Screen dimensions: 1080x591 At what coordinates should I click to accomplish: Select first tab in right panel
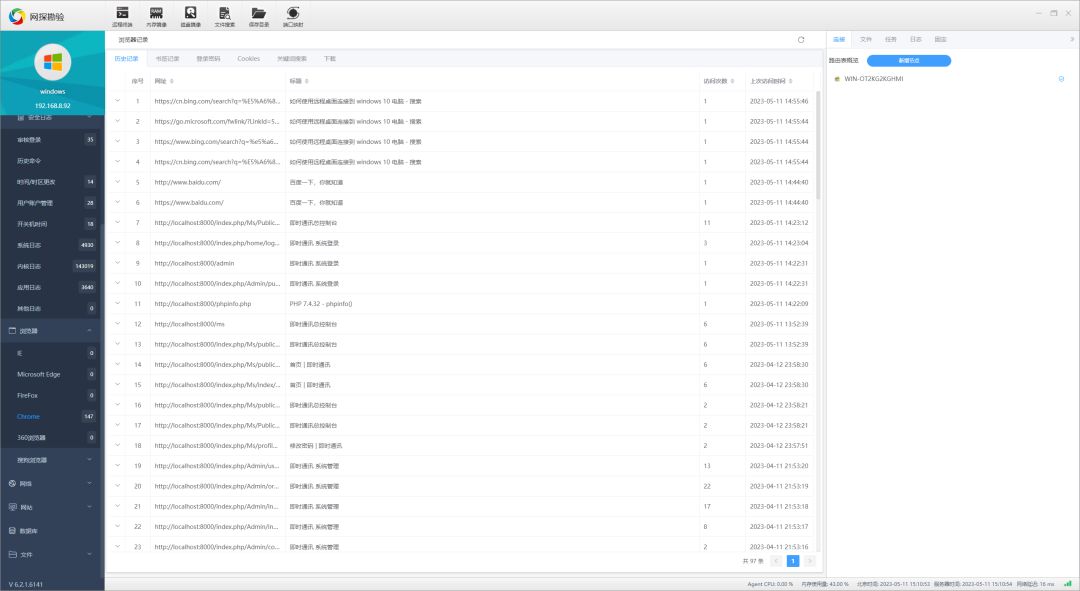point(839,39)
